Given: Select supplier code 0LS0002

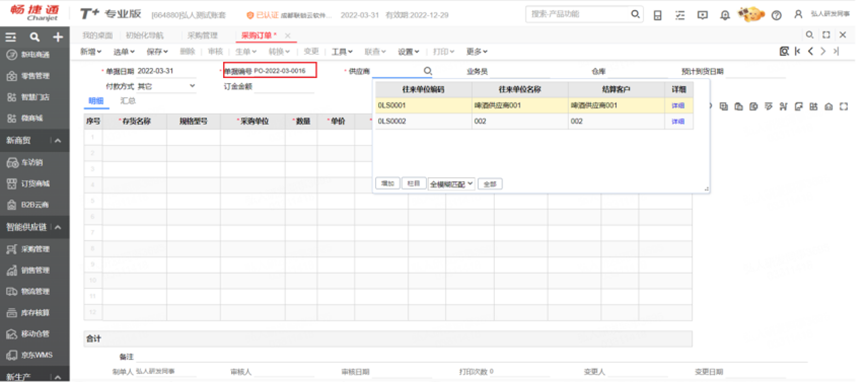Looking at the screenshot, I should (392, 121).
